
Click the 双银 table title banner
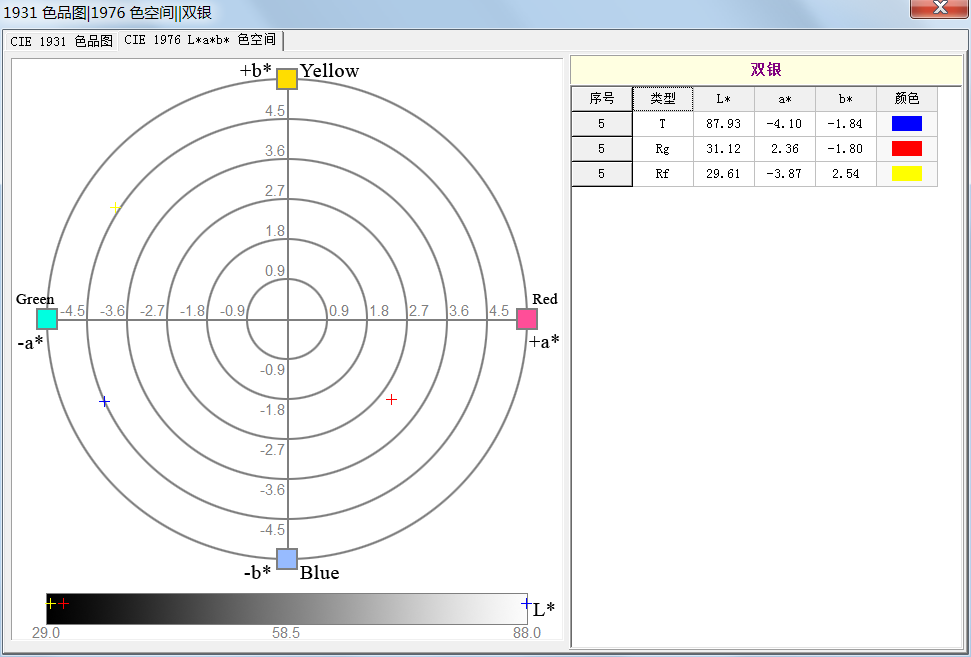766,70
